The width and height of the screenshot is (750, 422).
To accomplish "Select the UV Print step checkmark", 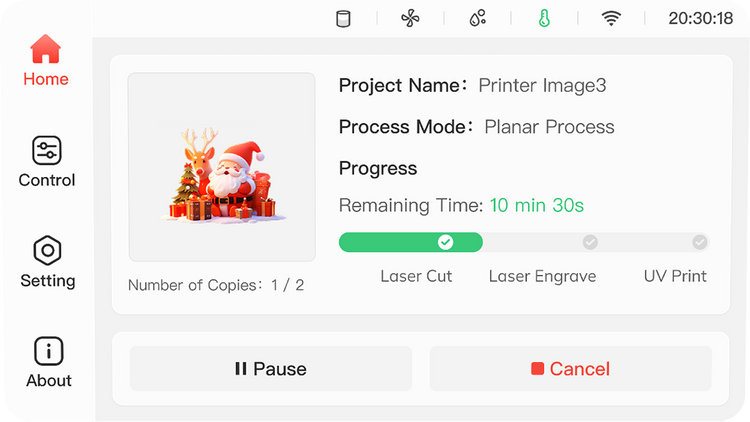I will pyautogui.click(x=700, y=242).
